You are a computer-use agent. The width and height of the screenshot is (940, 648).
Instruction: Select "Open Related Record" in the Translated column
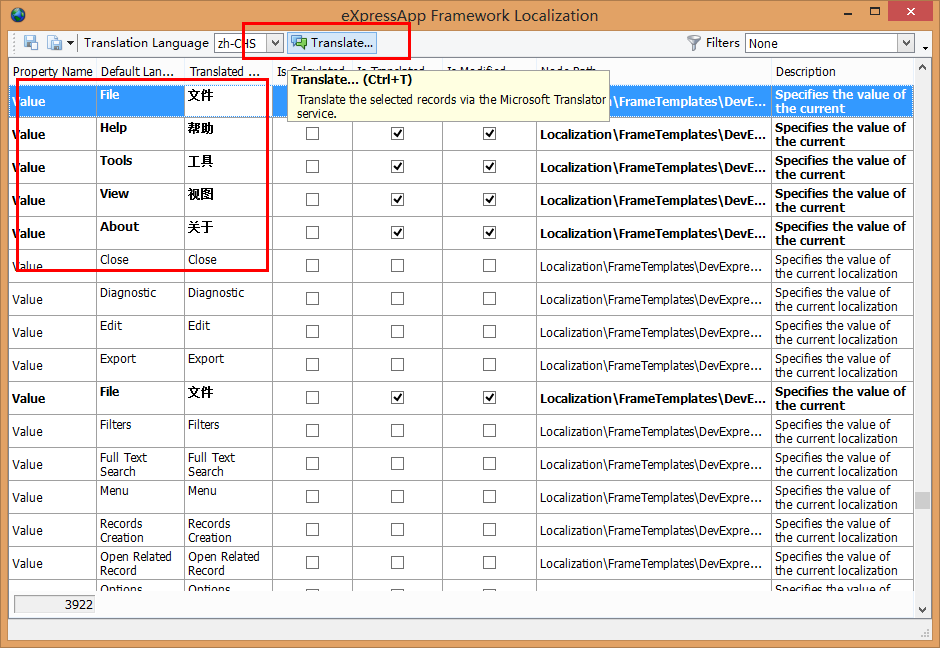pos(228,563)
